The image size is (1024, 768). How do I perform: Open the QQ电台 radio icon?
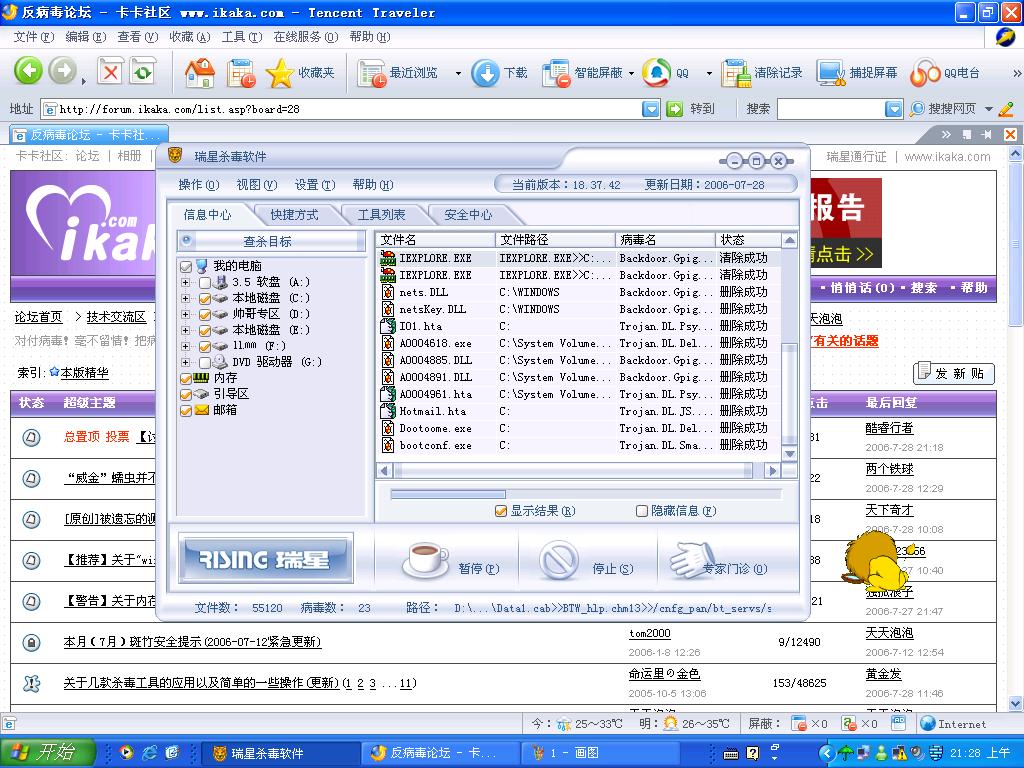925,73
